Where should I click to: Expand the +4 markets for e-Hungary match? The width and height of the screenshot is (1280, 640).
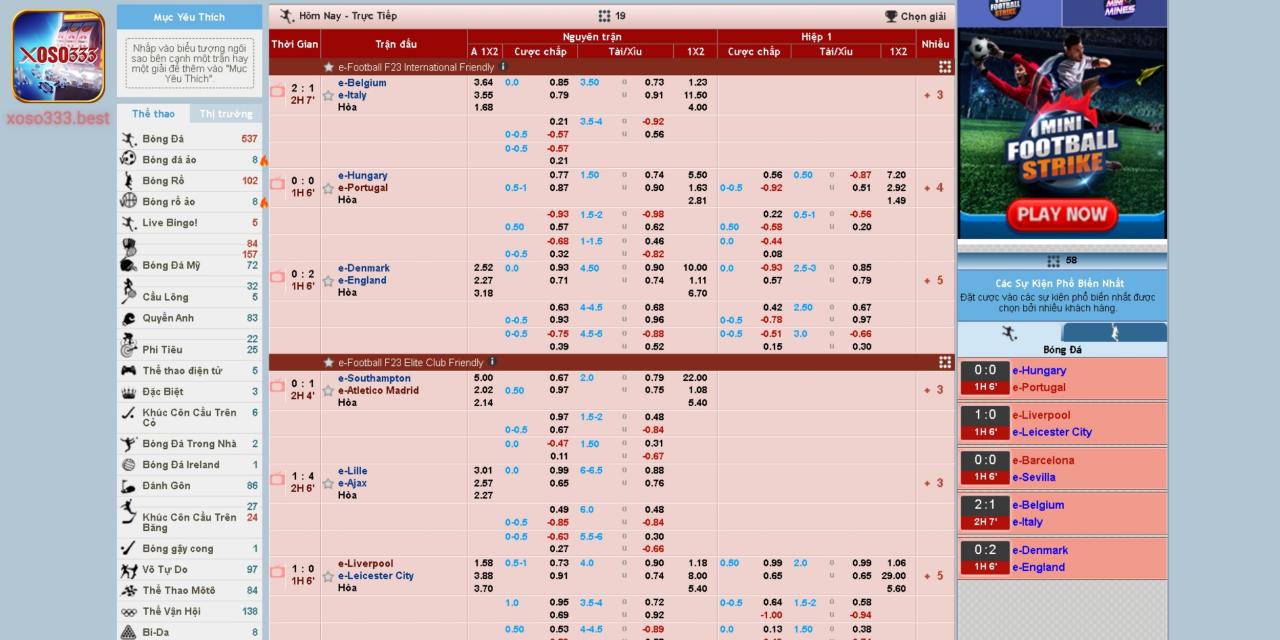[933, 188]
